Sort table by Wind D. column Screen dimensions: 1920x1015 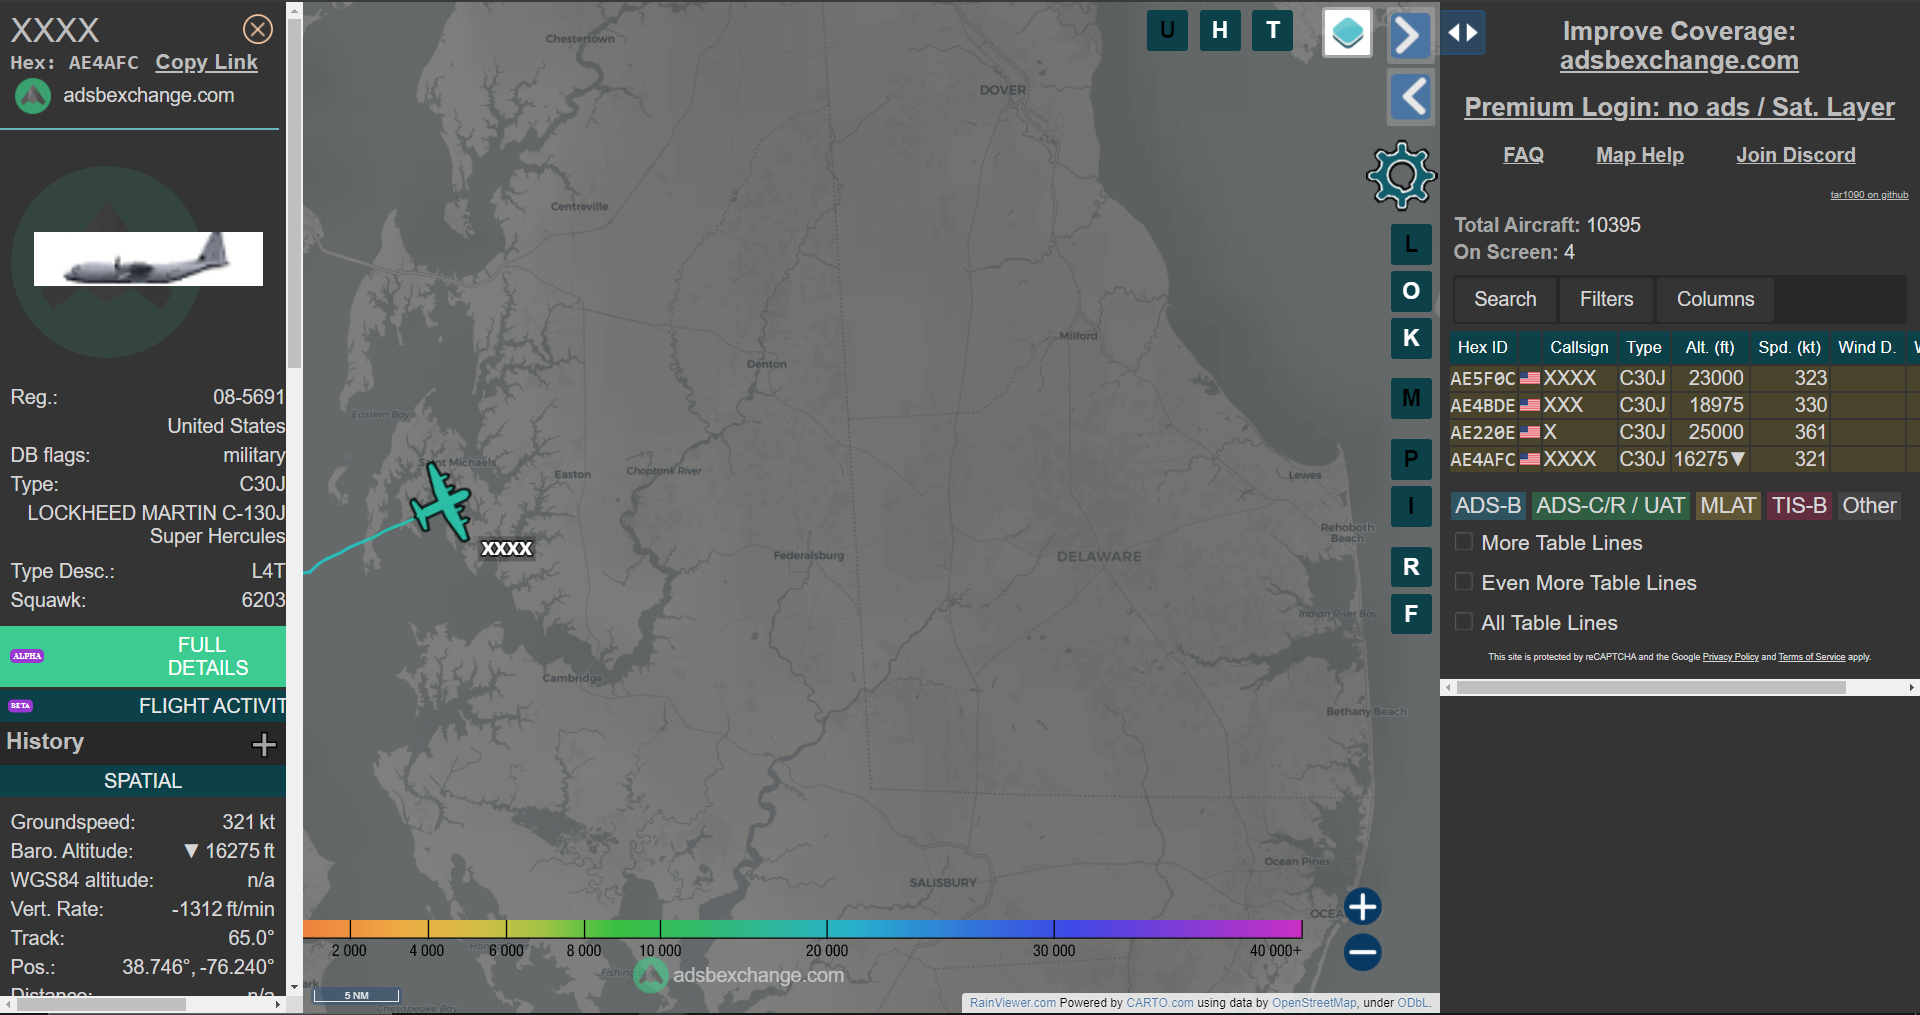1867,347
